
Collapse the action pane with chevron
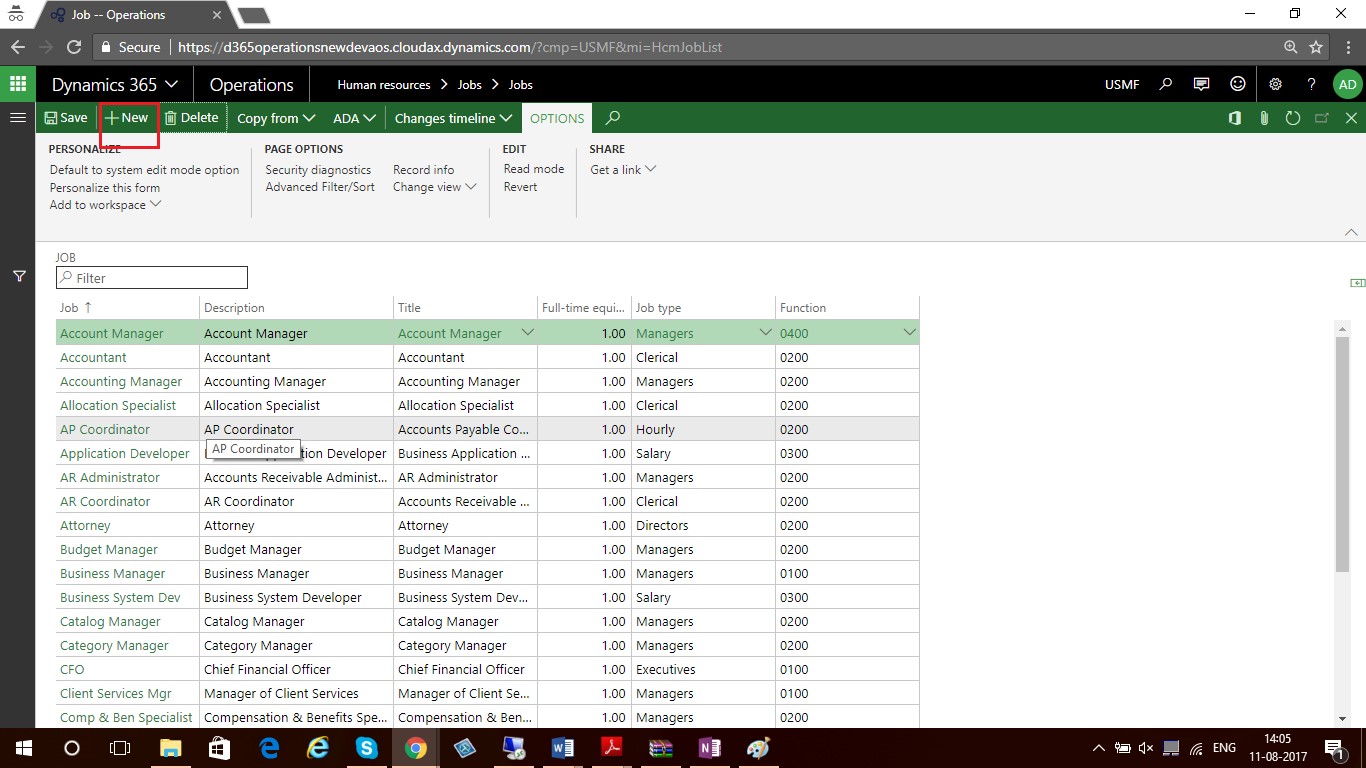1351,232
